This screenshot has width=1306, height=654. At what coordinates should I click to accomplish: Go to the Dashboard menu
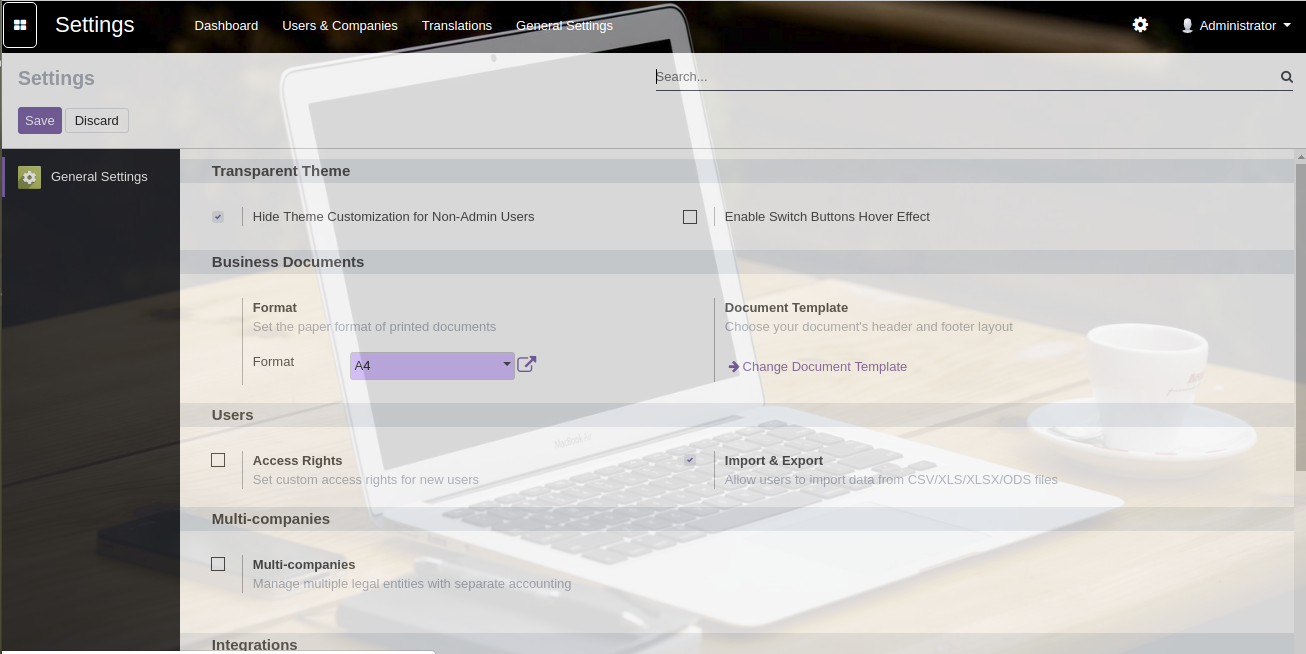226,26
